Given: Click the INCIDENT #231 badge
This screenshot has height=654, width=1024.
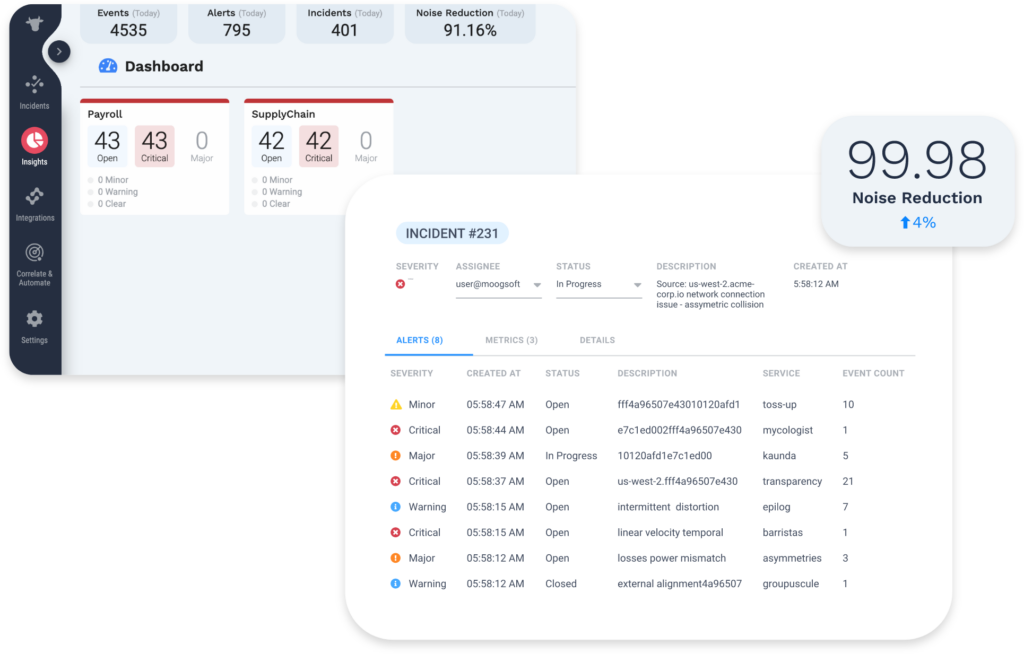Looking at the screenshot, I should 452,232.
